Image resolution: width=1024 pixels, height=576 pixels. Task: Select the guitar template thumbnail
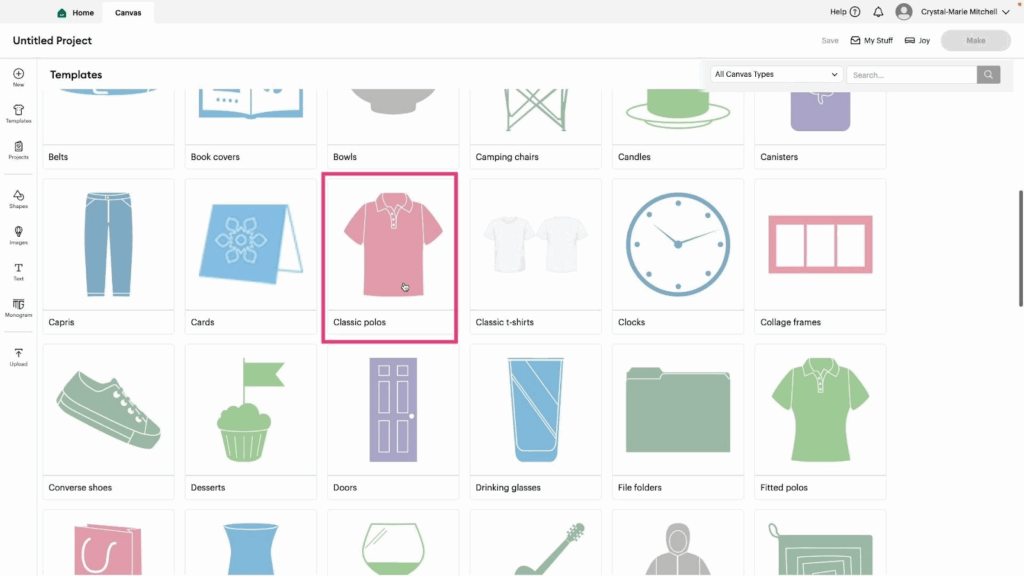pyautogui.click(x=536, y=543)
